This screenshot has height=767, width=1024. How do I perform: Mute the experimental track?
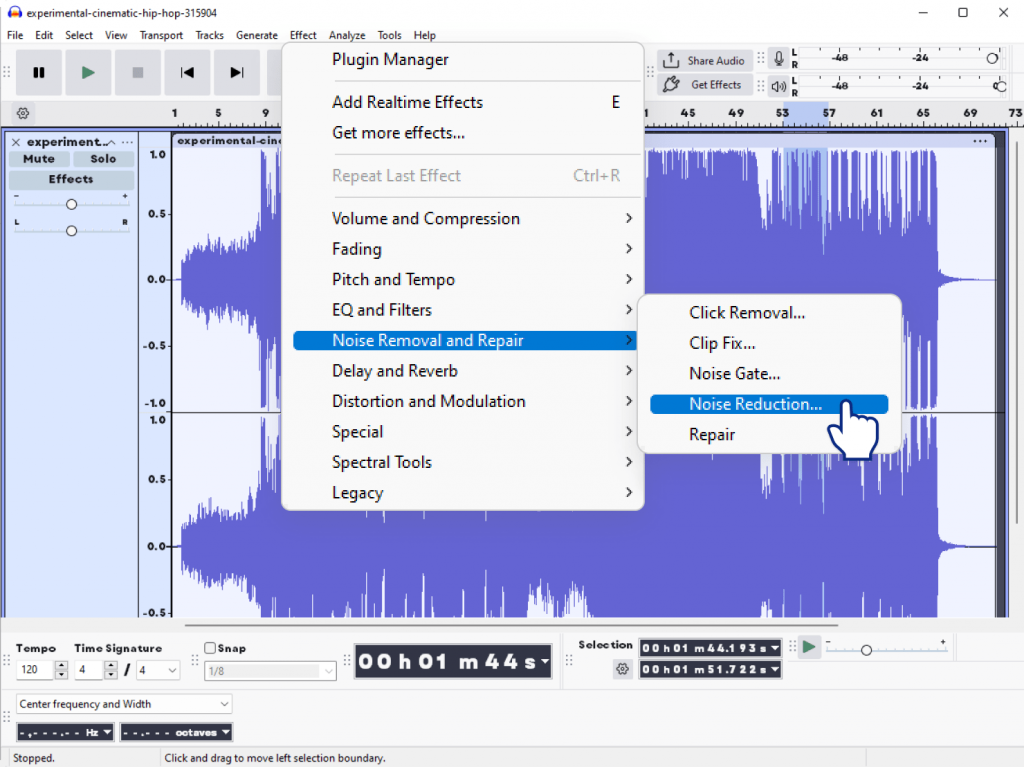(x=39, y=159)
